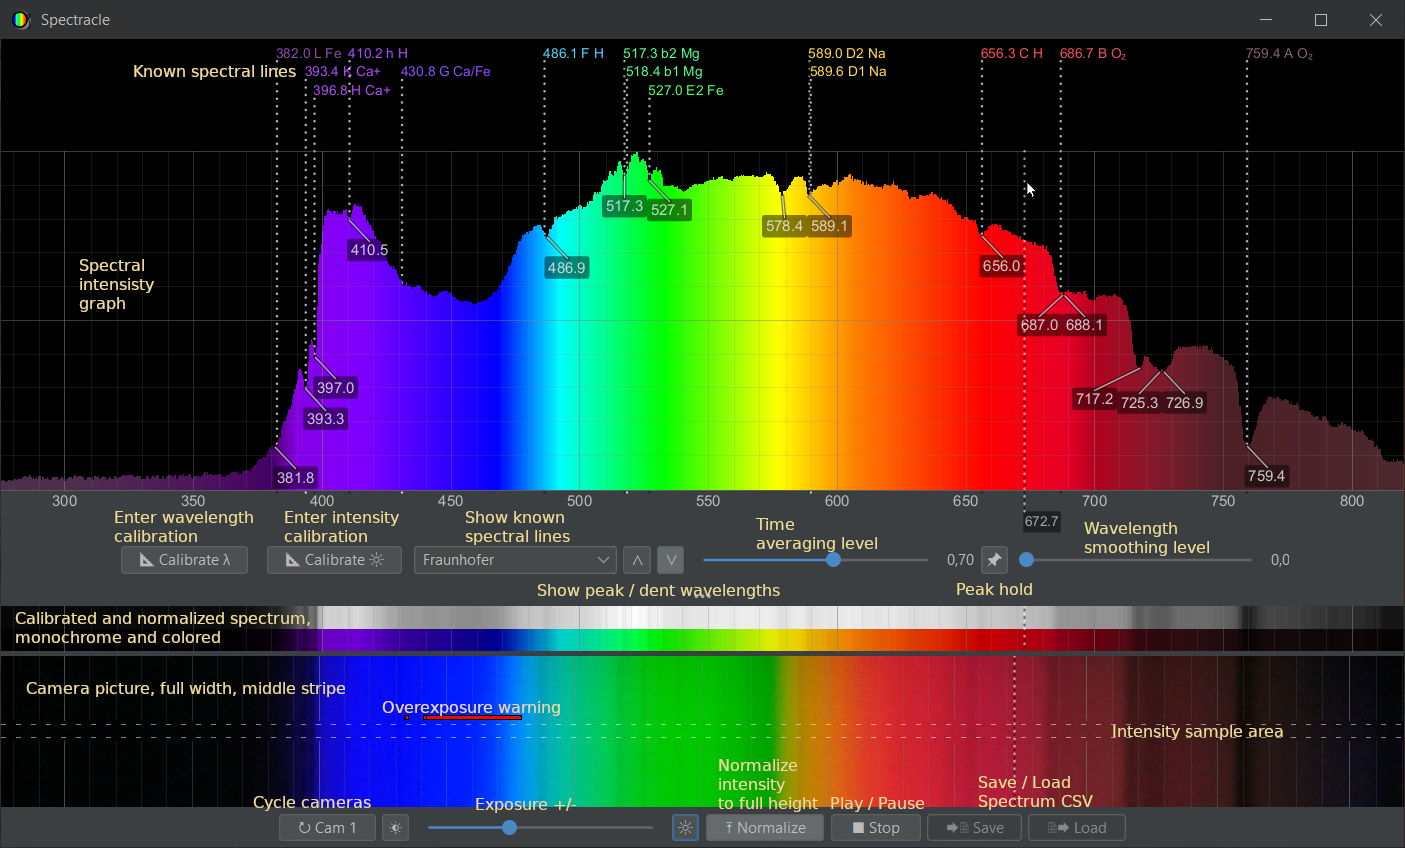Click the 527.1 dent label
1405x848 pixels.
point(669,210)
